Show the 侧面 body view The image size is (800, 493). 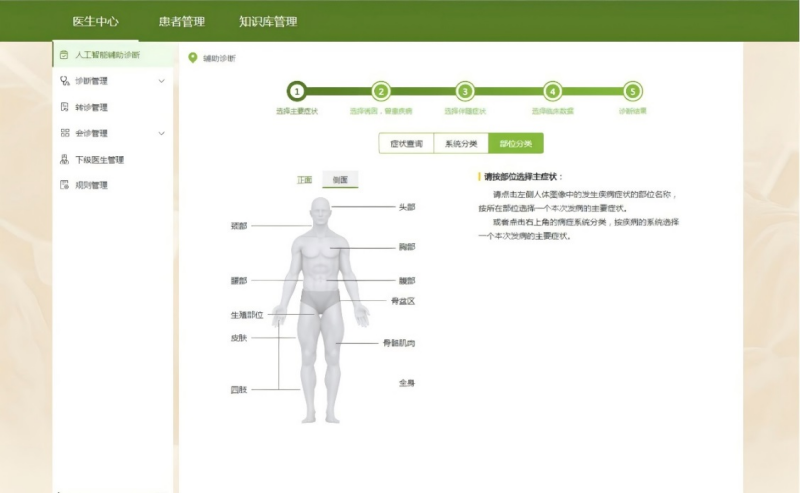click(340, 180)
